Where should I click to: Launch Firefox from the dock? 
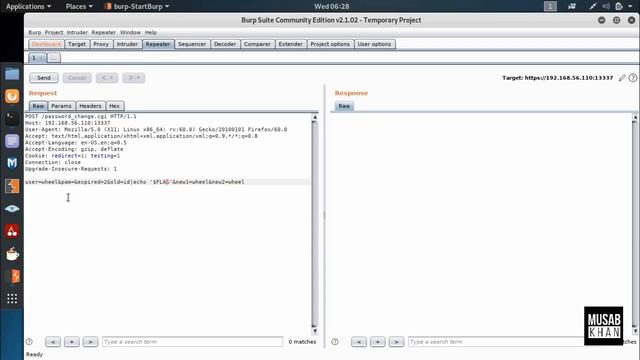tap(12, 96)
